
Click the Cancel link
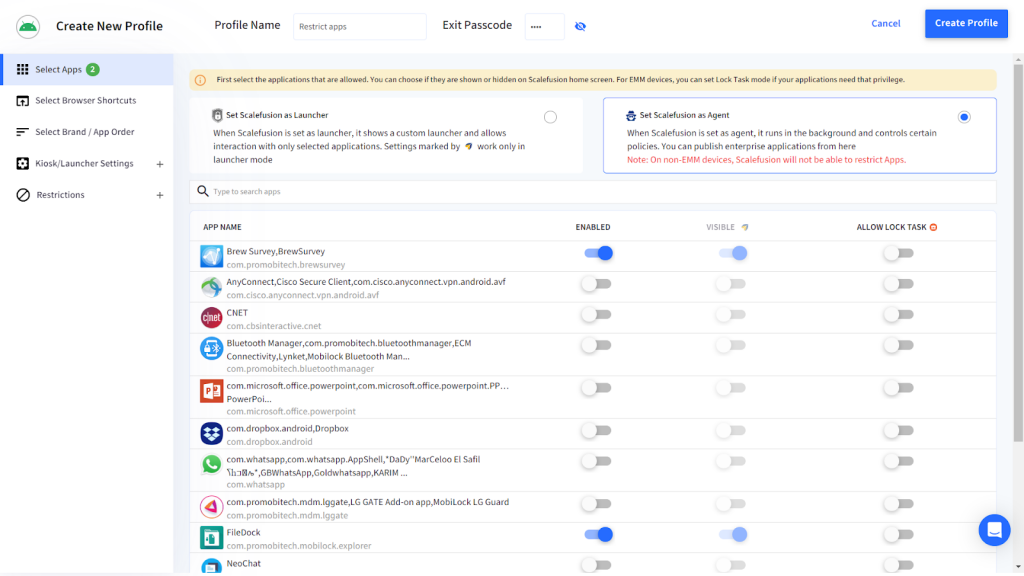pos(886,24)
